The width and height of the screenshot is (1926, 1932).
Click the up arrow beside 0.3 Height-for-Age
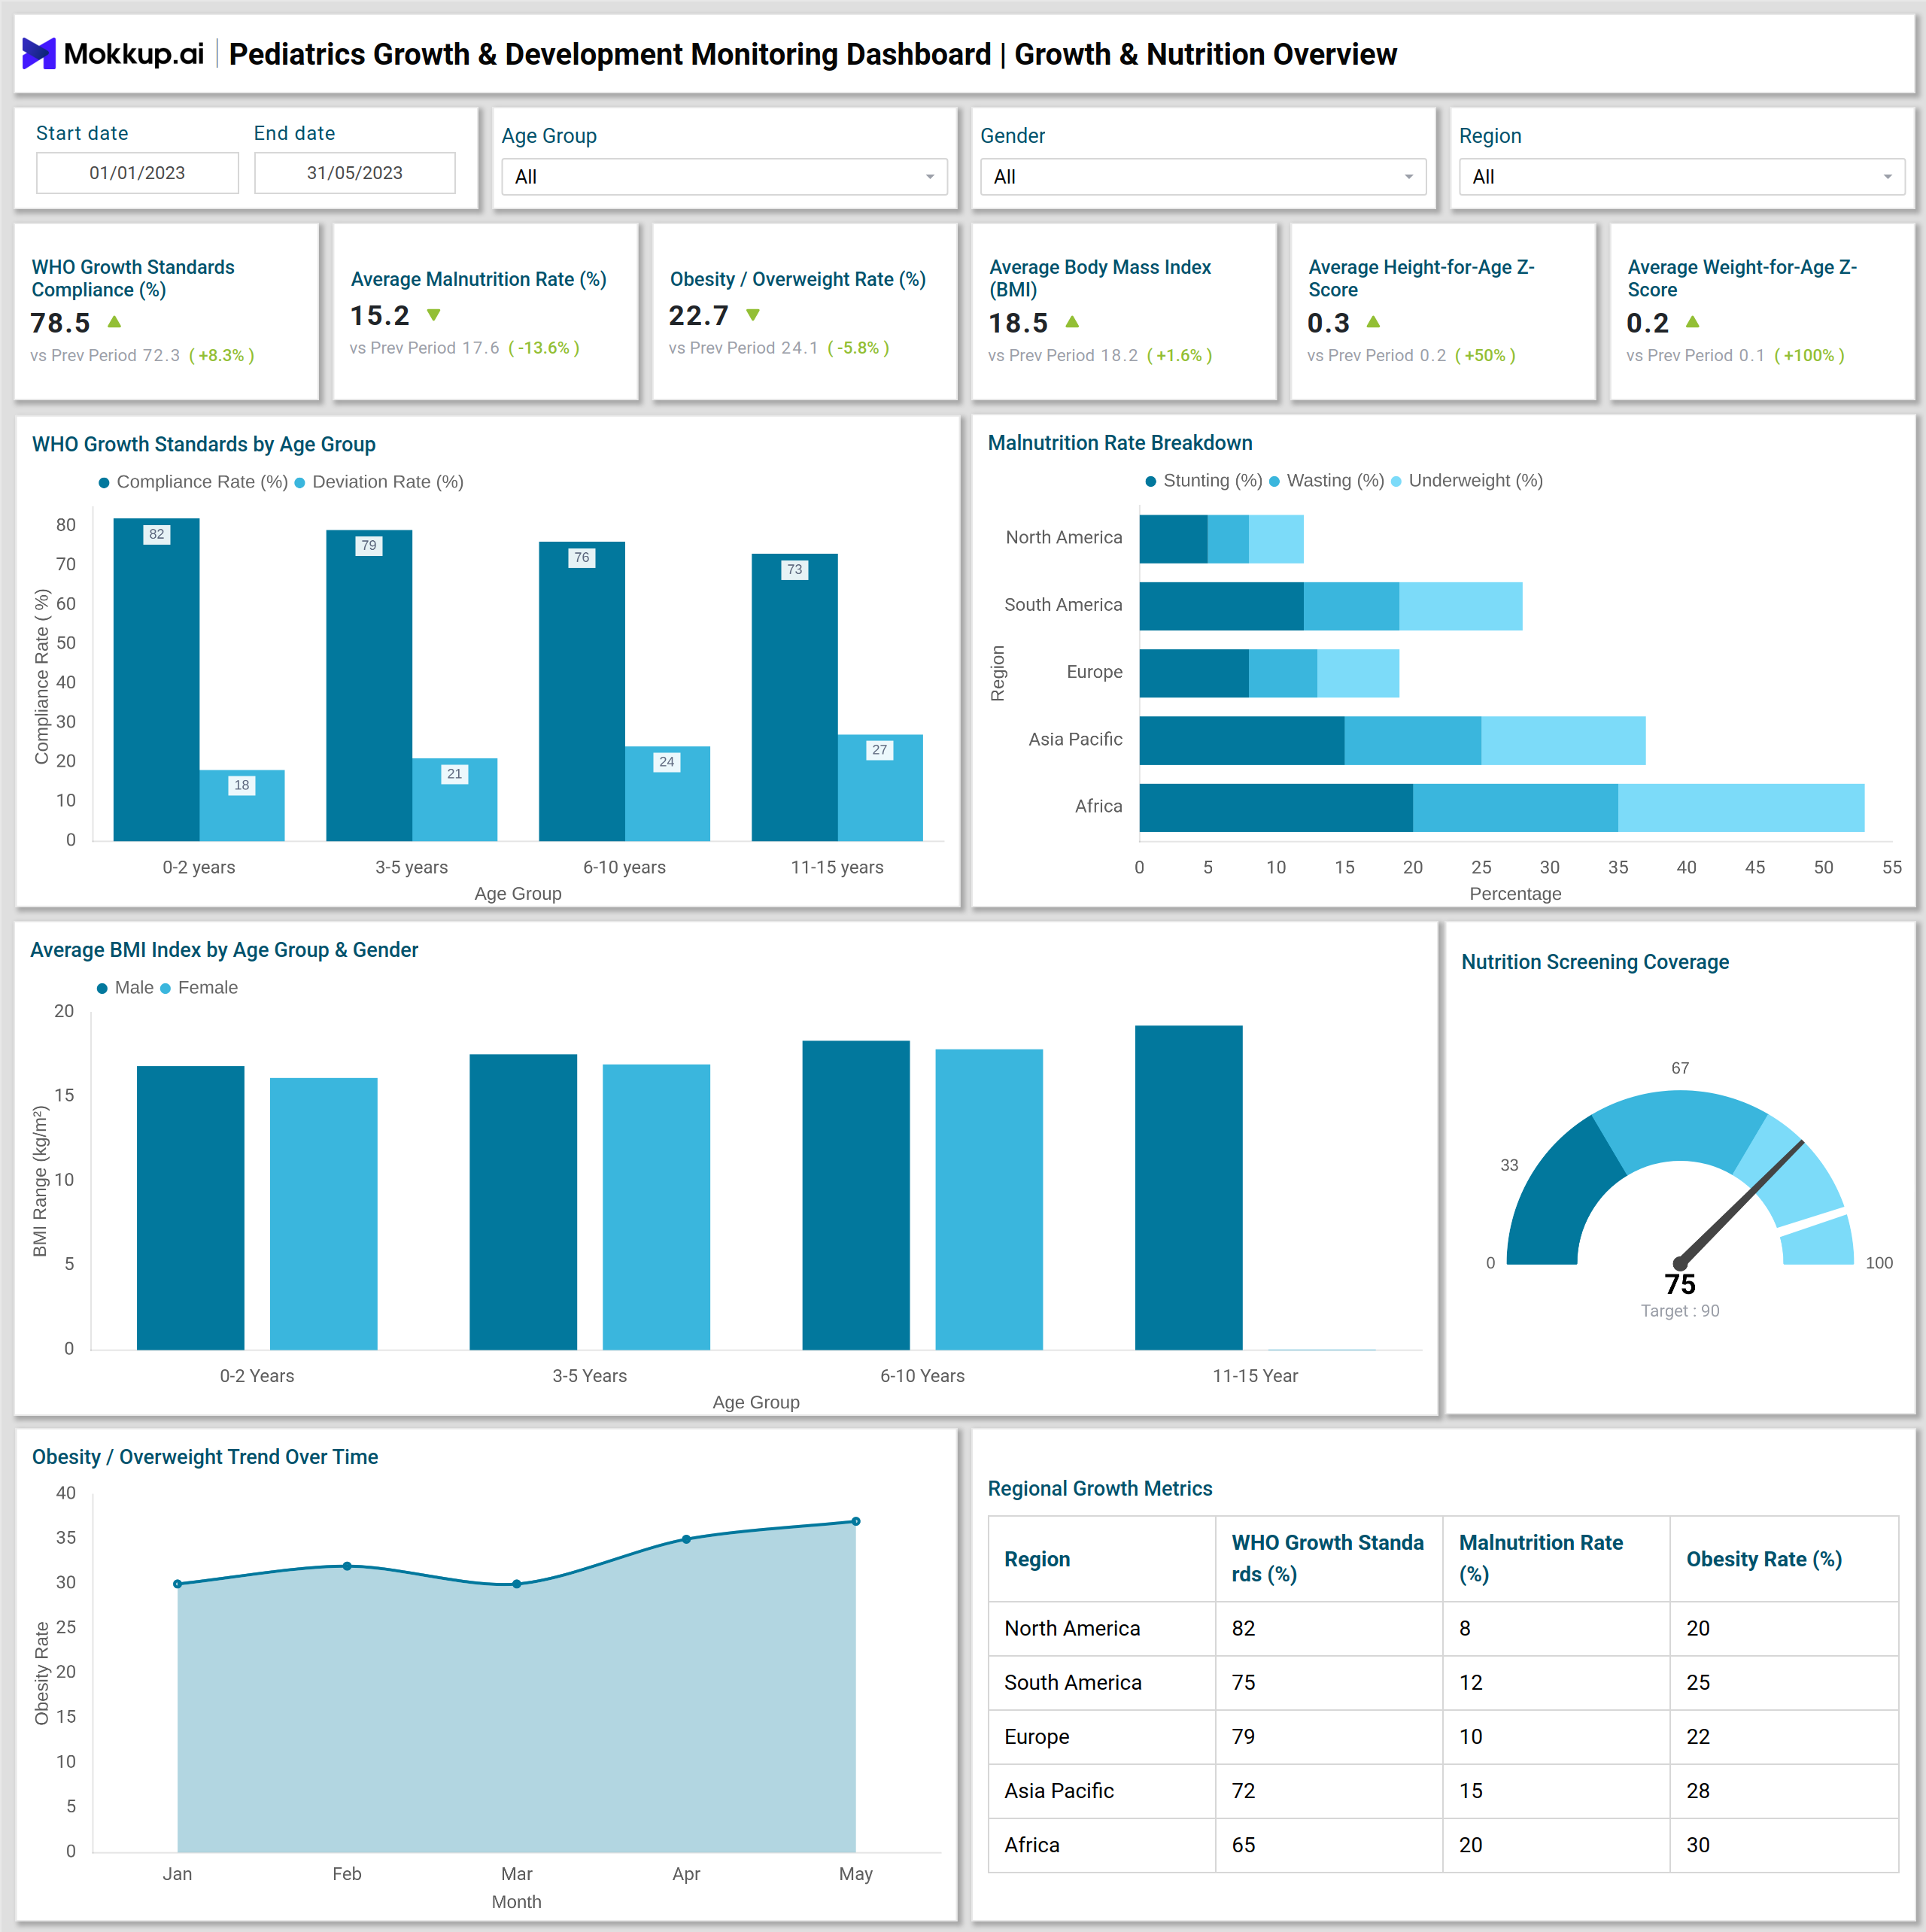(x=1373, y=322)
